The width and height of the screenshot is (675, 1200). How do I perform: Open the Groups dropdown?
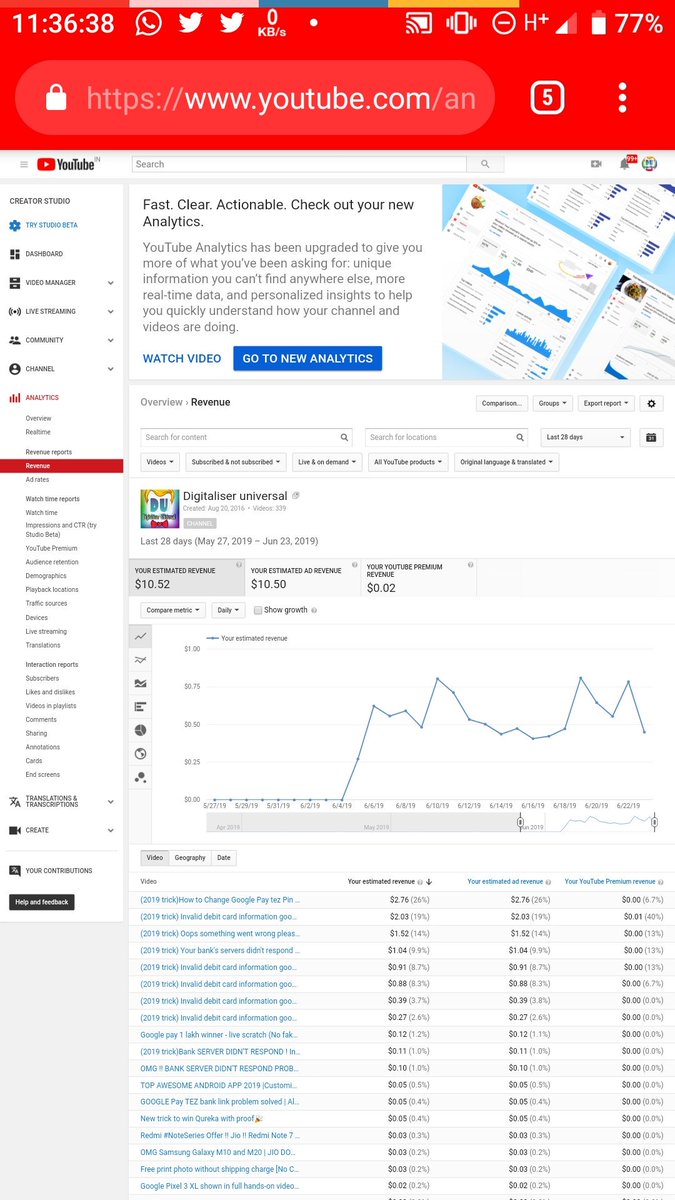pos(553,403)
